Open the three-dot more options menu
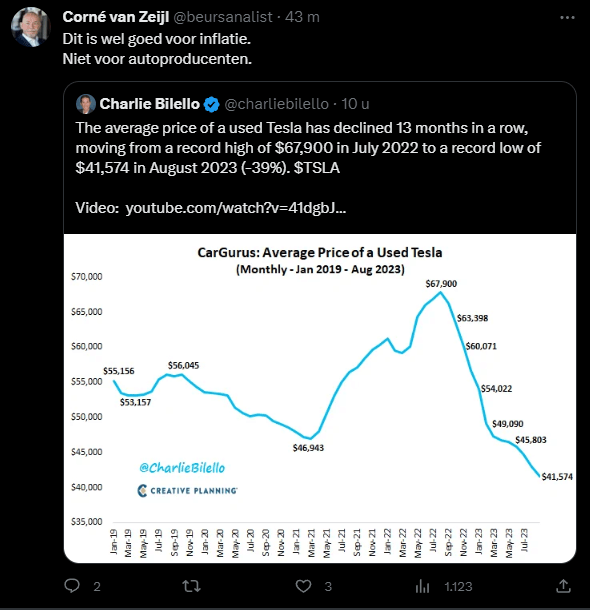 567,18
